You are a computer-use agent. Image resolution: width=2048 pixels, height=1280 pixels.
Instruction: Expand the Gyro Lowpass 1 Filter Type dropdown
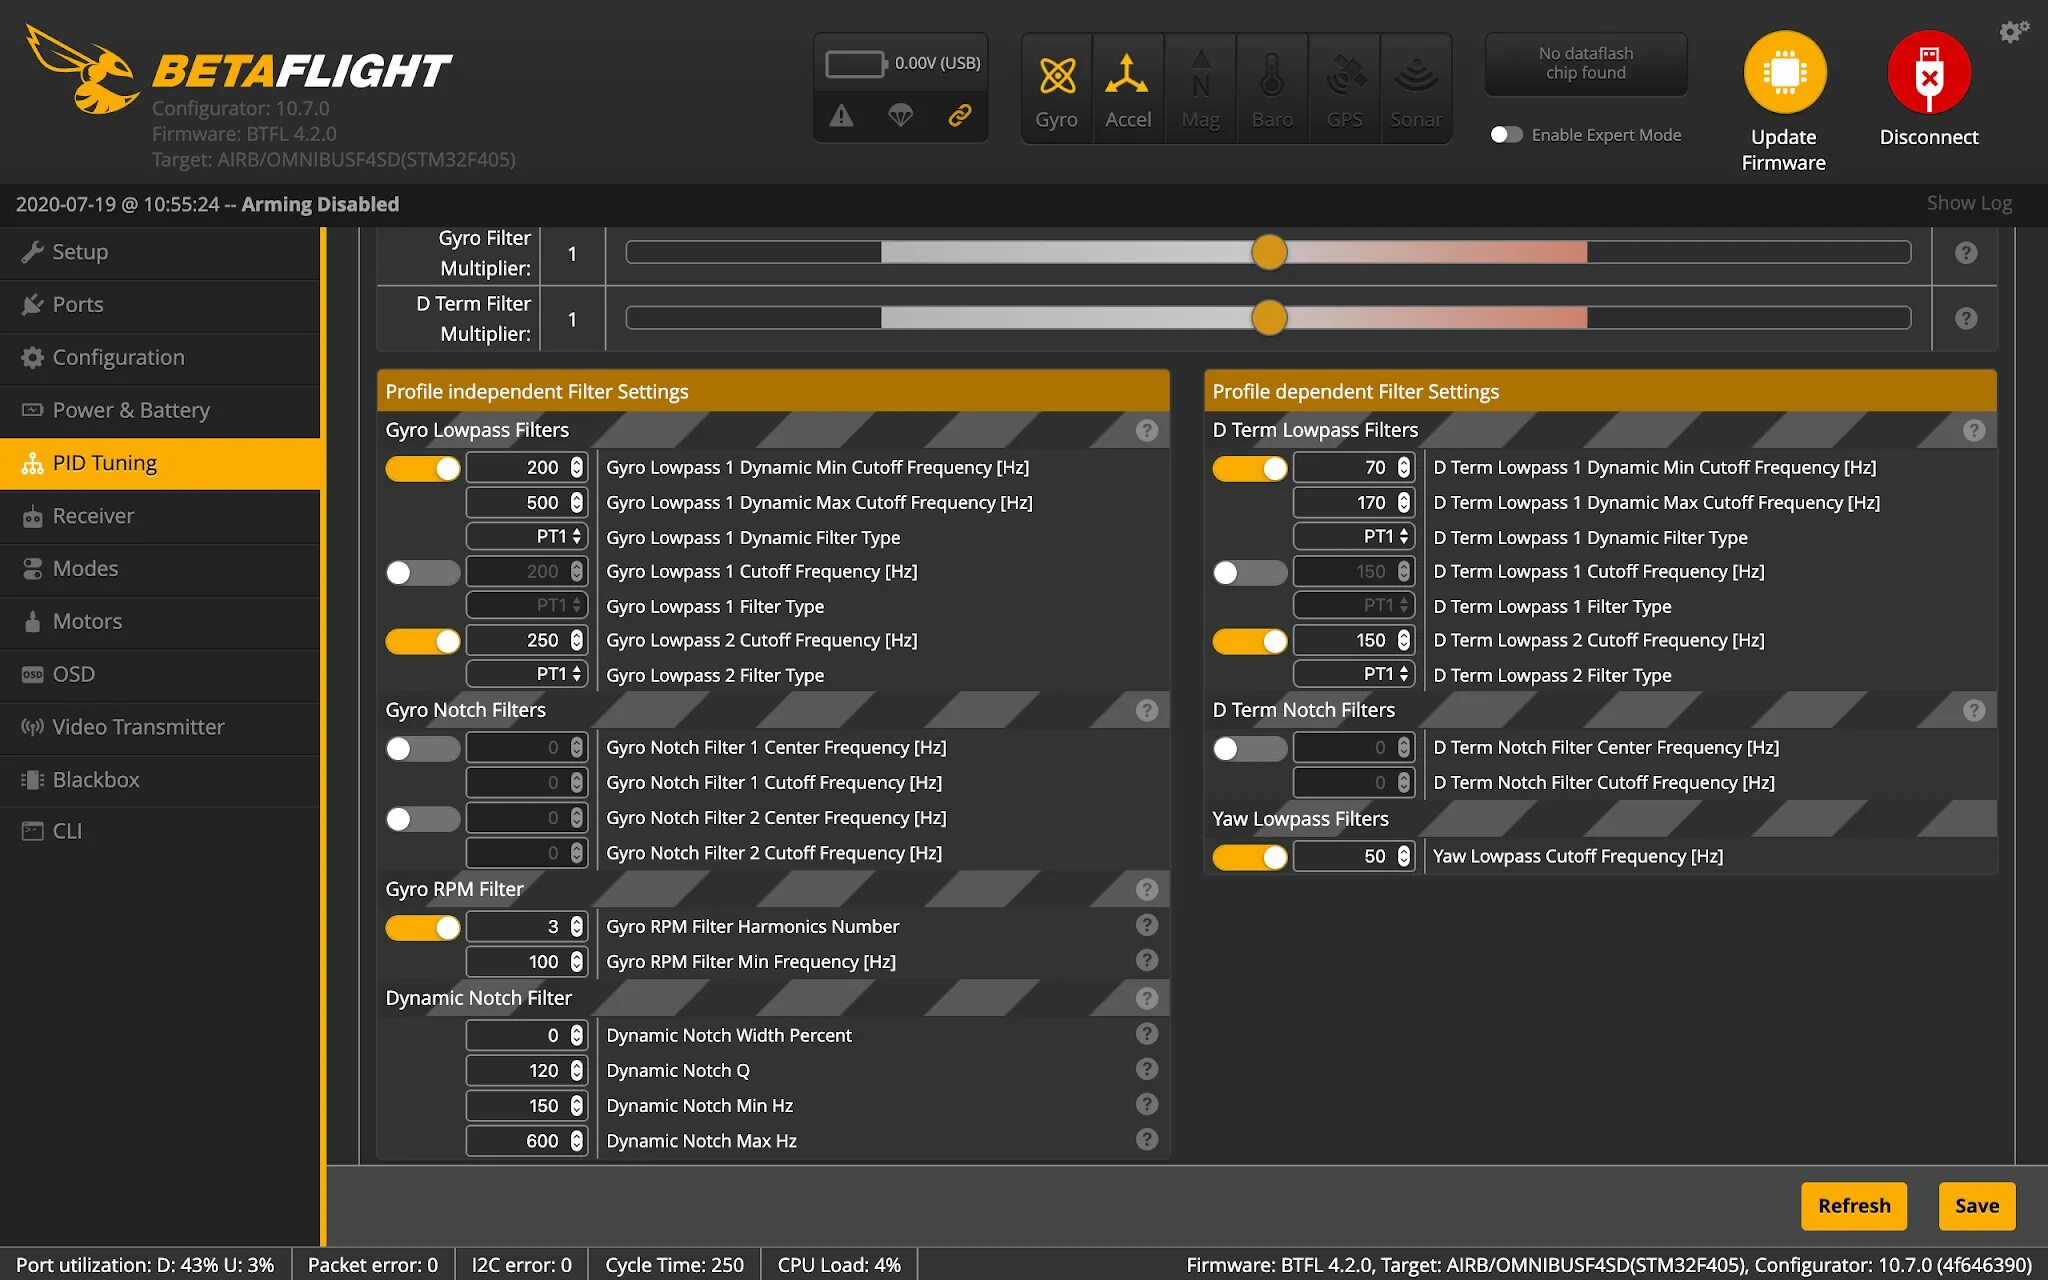click(x=526, y=606)
